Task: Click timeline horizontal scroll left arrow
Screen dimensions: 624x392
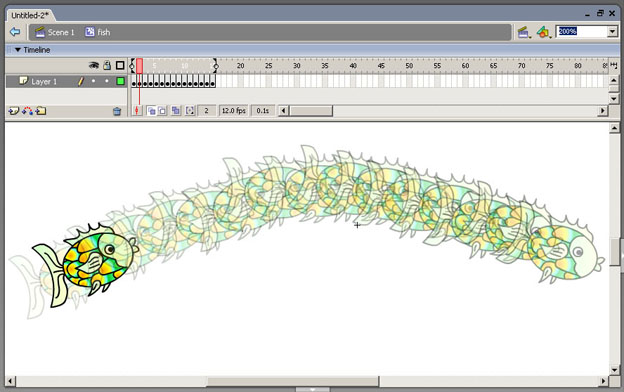Action: pyautogui.click(x=283, y=111)
